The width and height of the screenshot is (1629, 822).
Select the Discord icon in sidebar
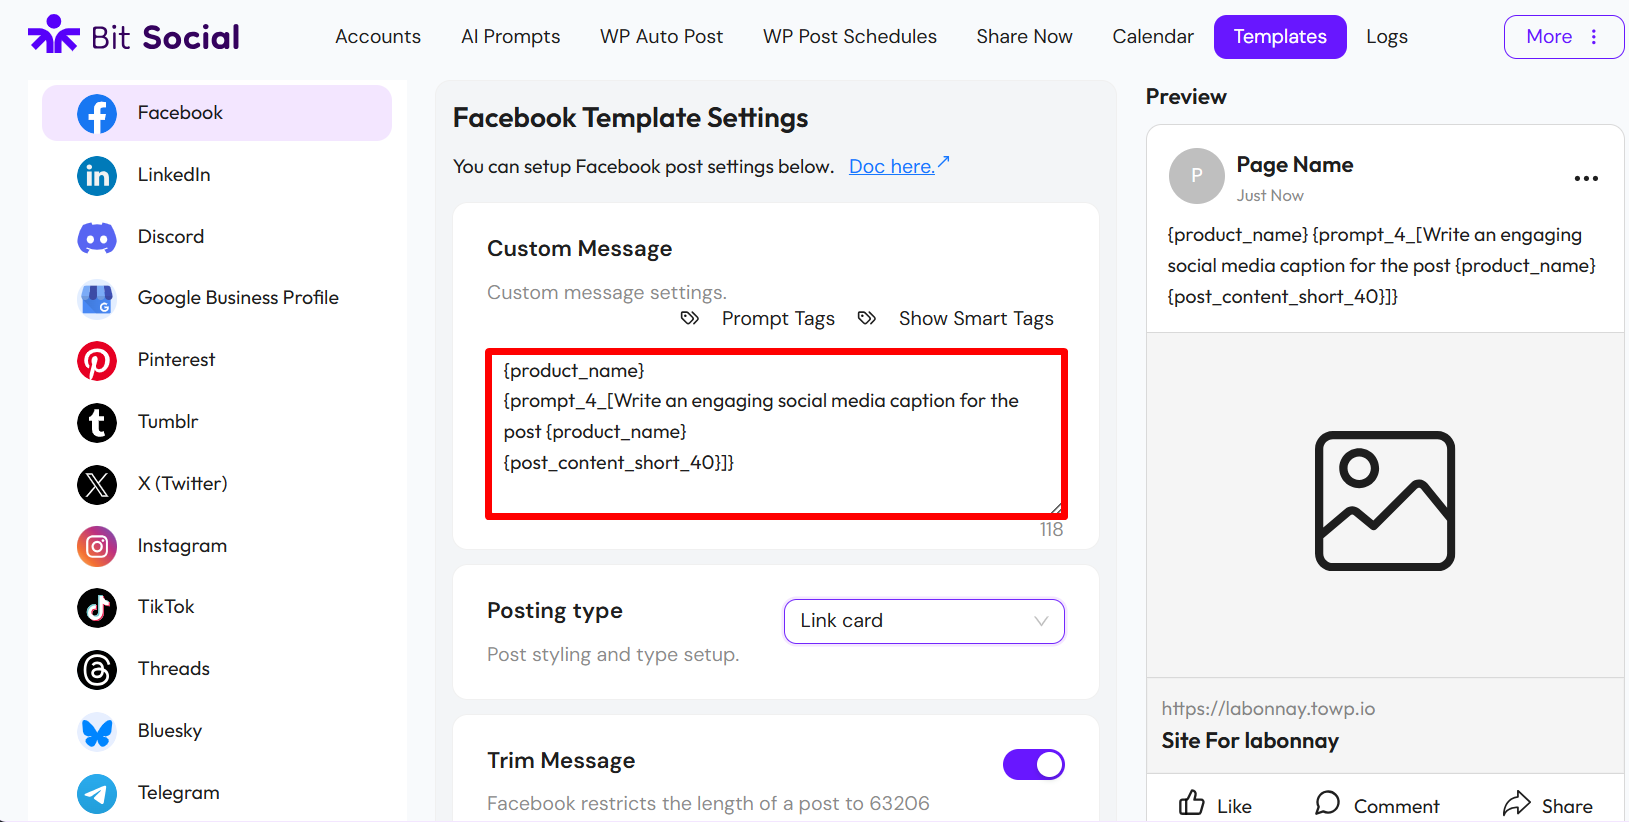pyautogui.click(x=97, y=237)
